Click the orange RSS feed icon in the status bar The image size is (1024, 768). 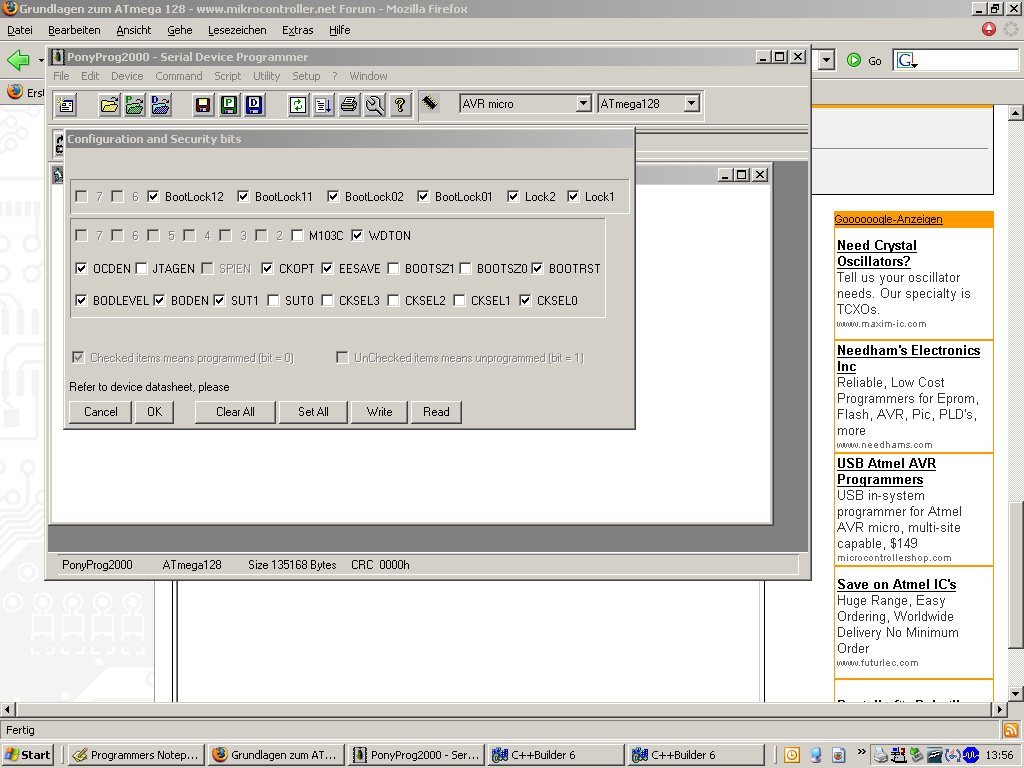pyautogui.click(x=1011, y=729)
